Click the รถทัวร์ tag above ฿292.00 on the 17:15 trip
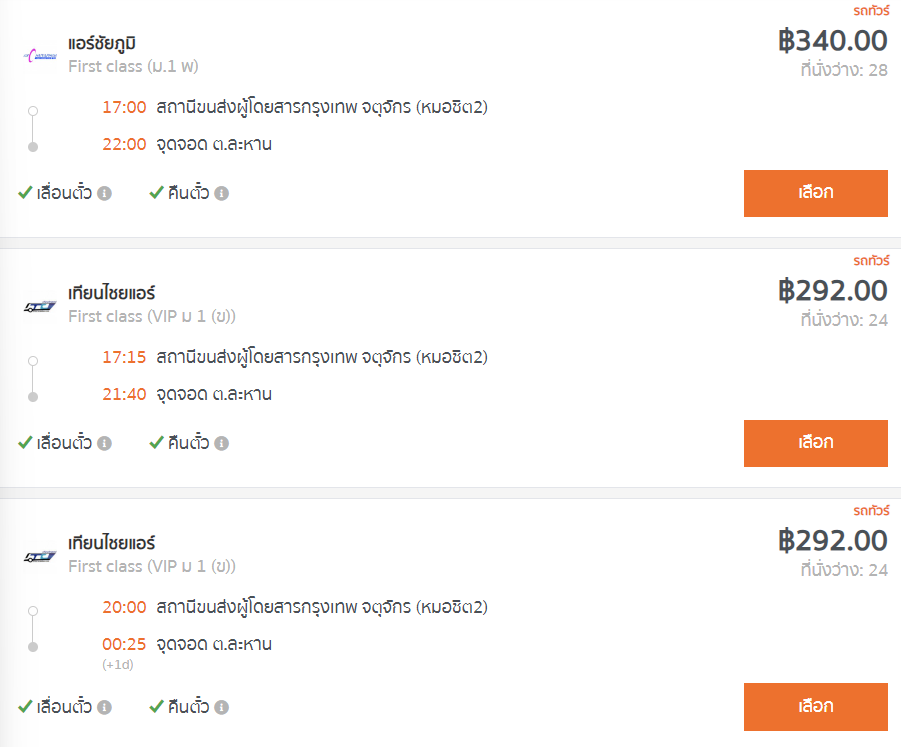This screenshot has width=901, height=747. tap(871, 260)
